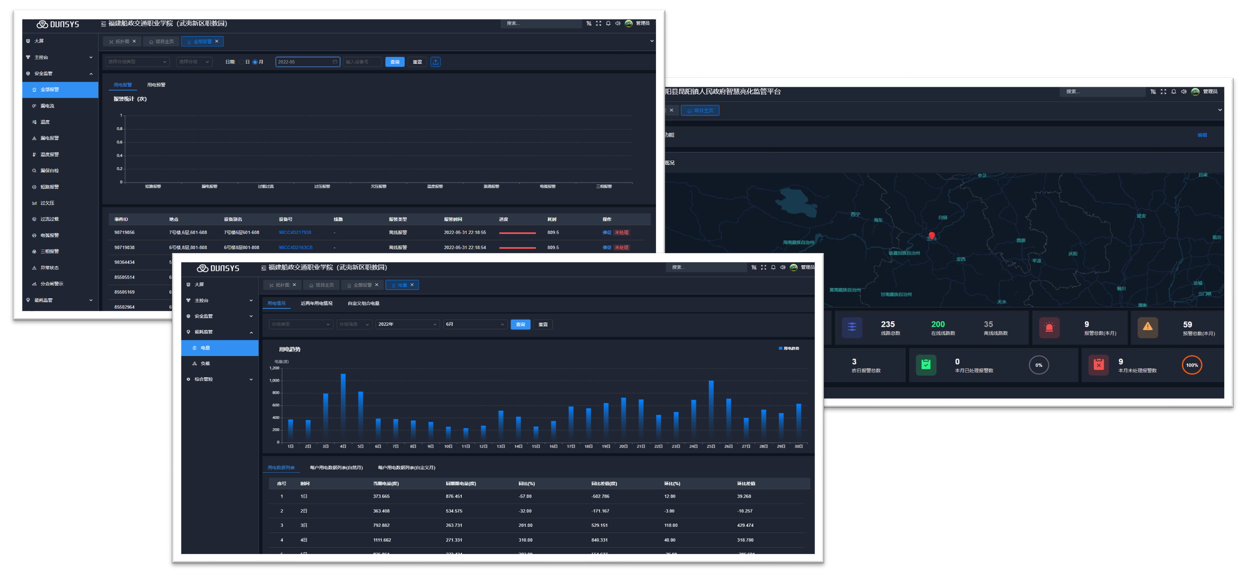Click the red map location pin

(932, 236)
